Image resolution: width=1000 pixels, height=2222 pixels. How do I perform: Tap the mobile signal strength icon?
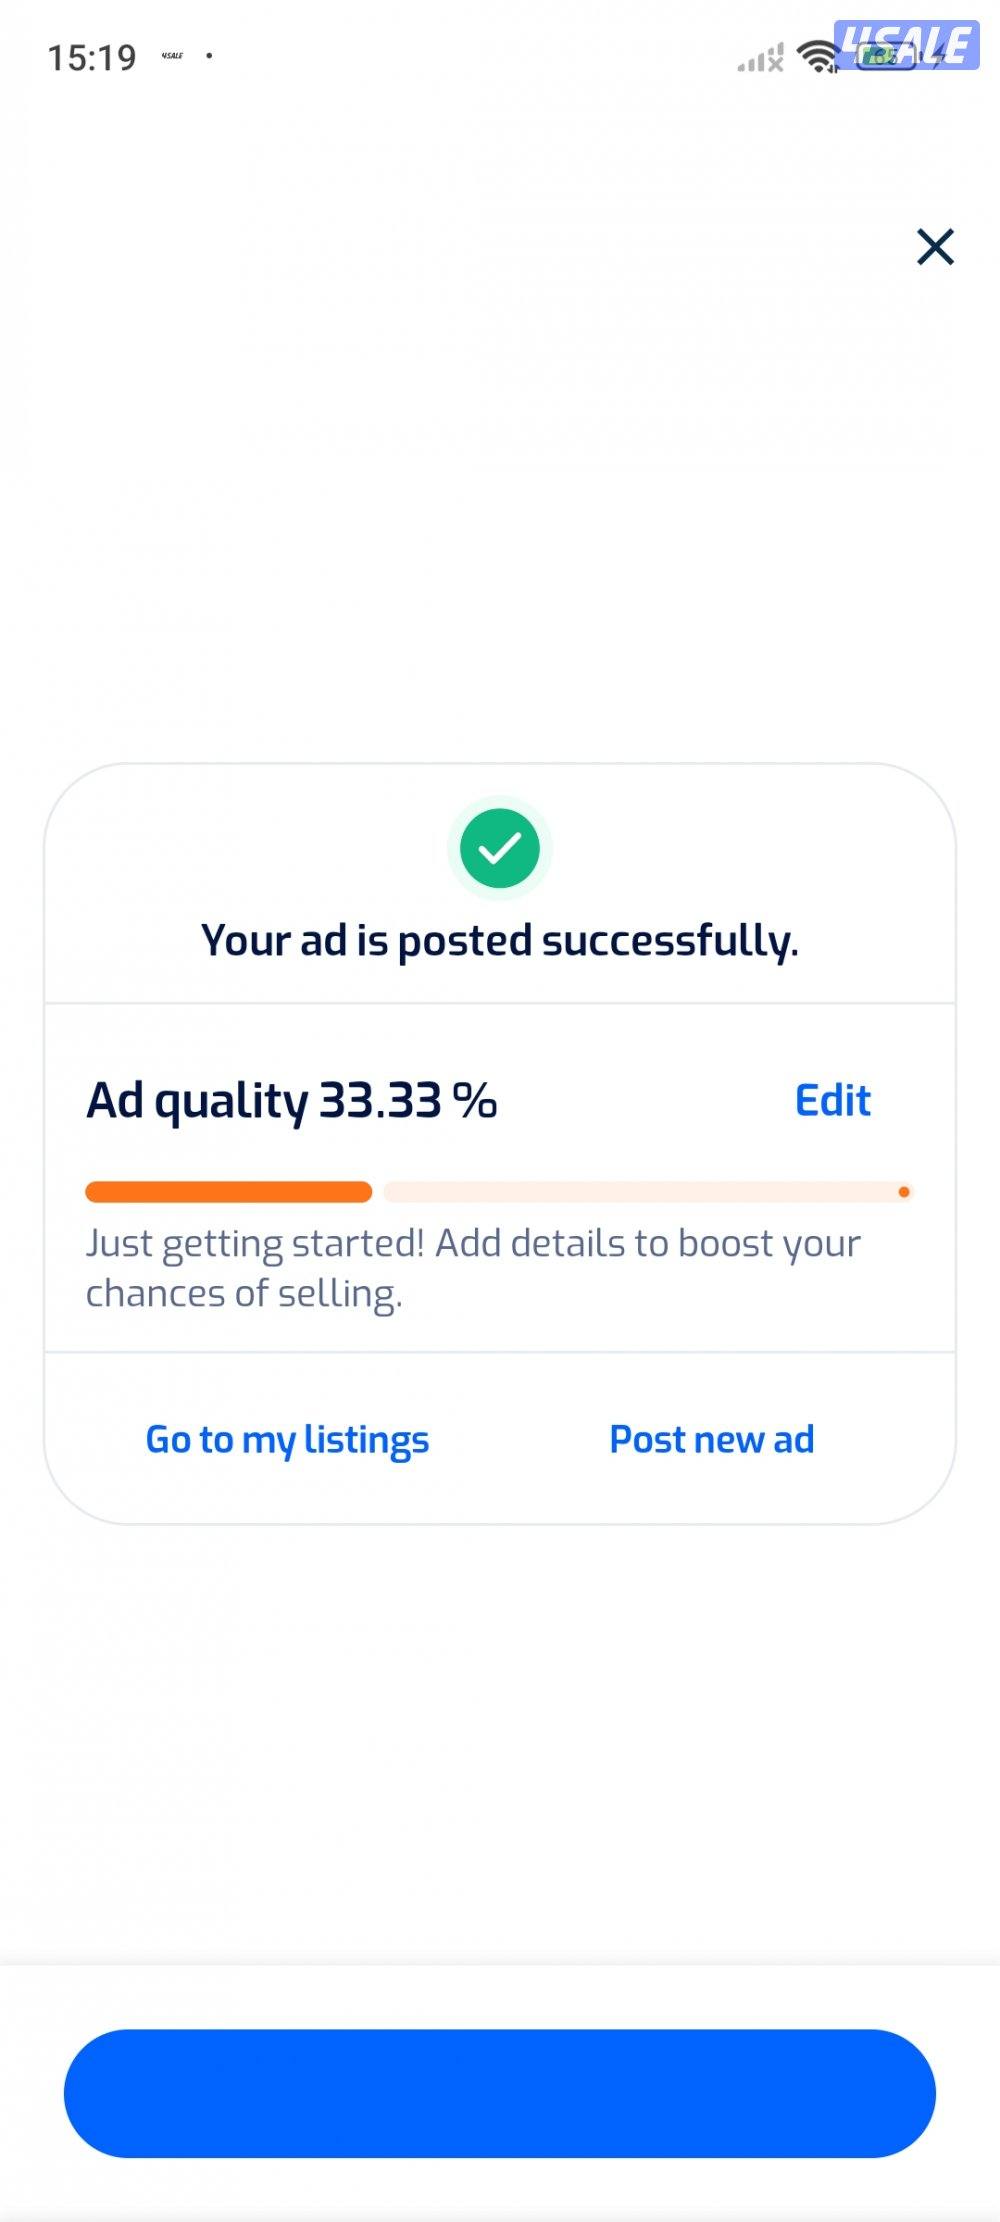(x=760, y=58)
